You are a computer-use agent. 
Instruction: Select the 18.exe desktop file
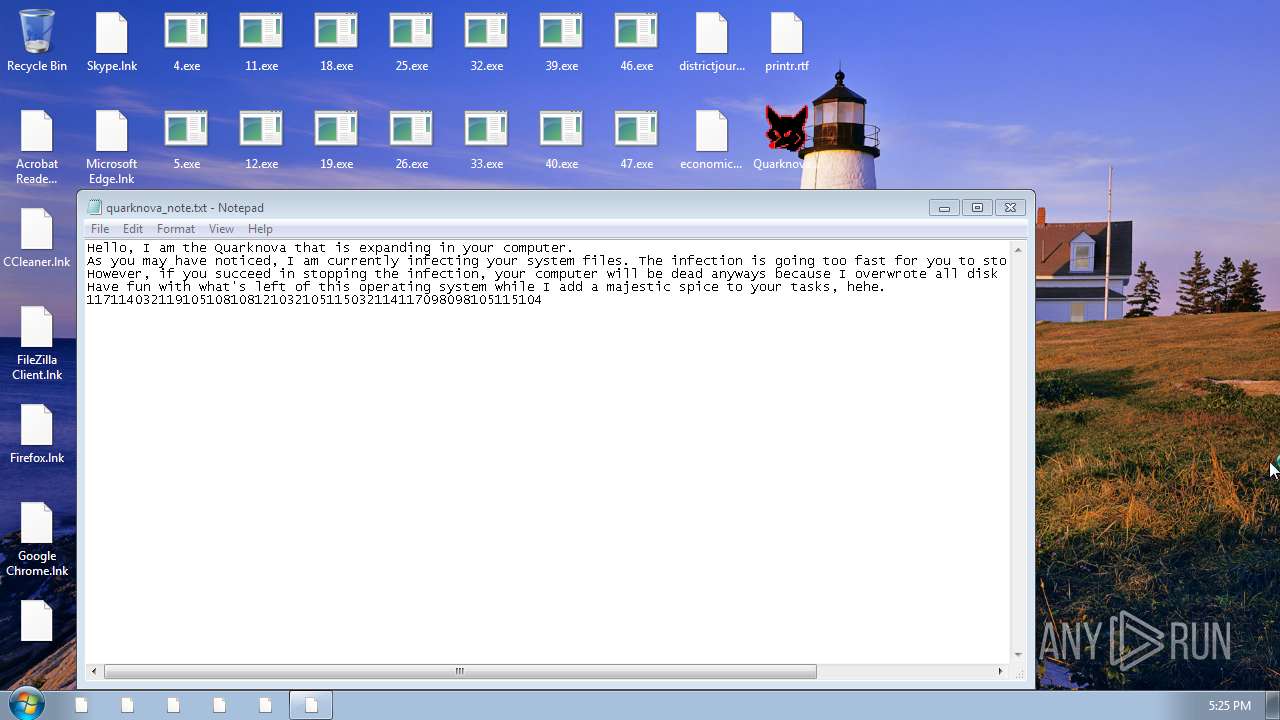click(x=336, y=41)
